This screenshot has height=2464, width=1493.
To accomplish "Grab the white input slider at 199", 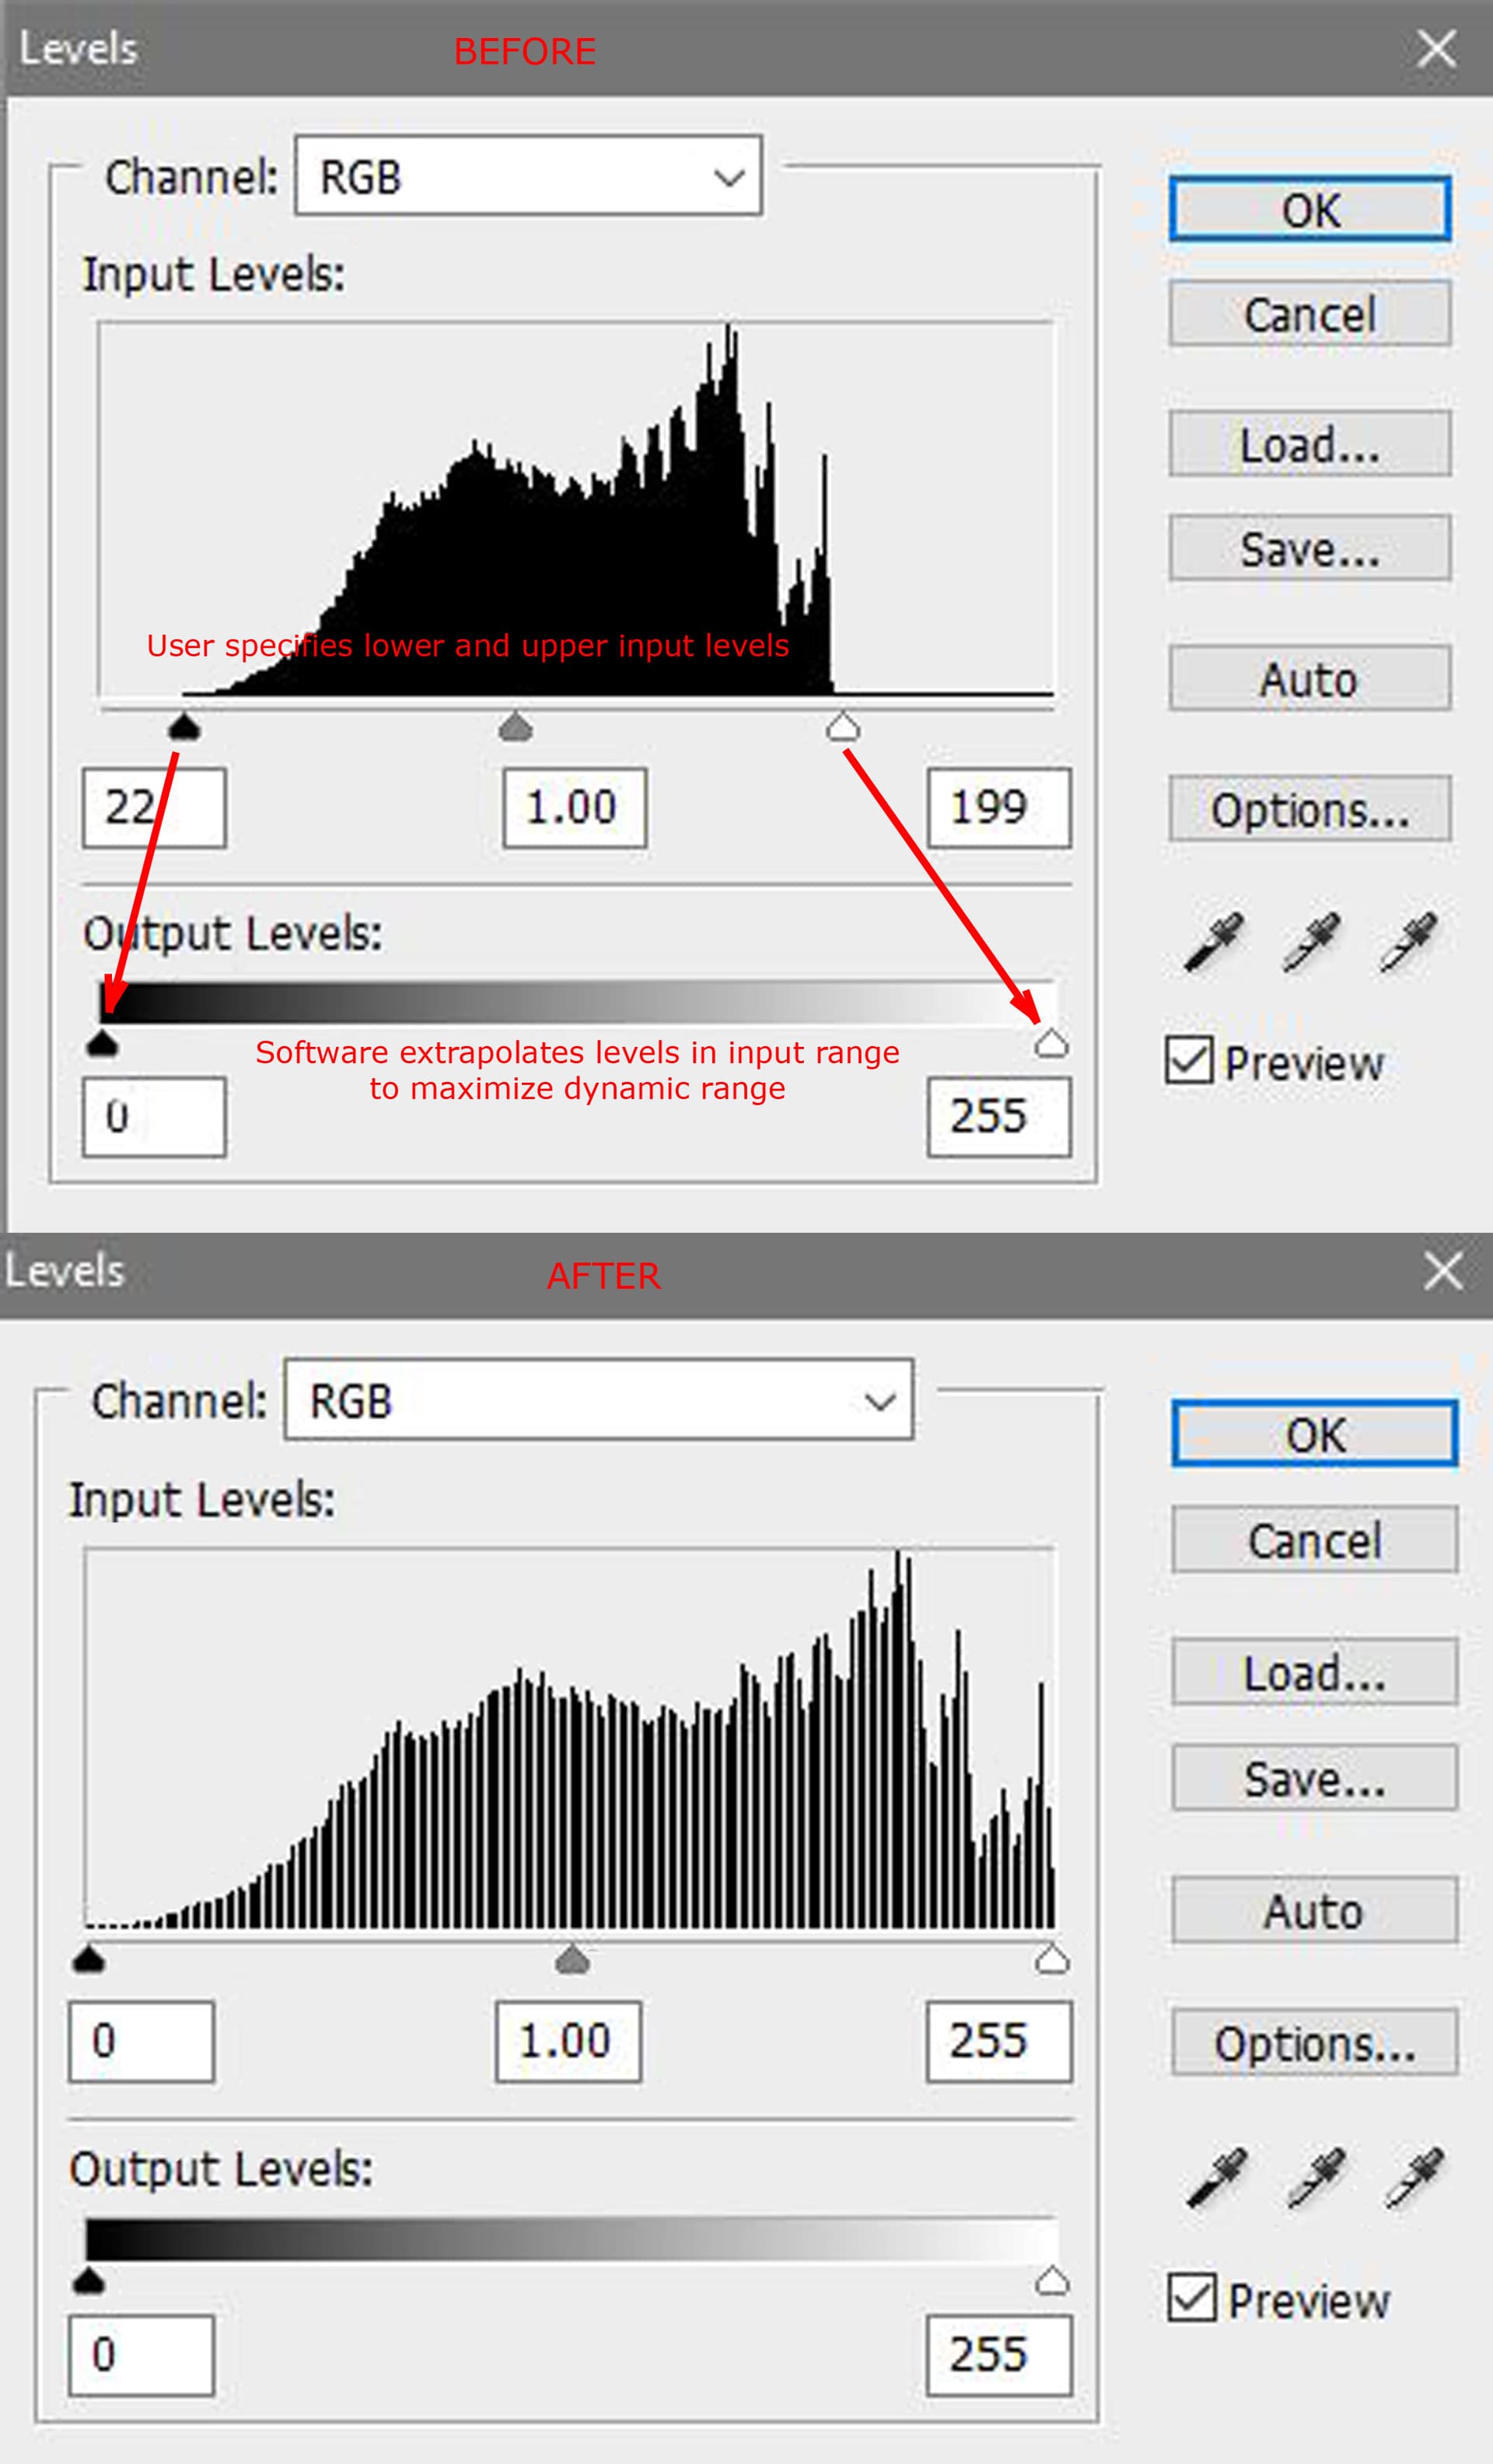I will tap(843, 728).
